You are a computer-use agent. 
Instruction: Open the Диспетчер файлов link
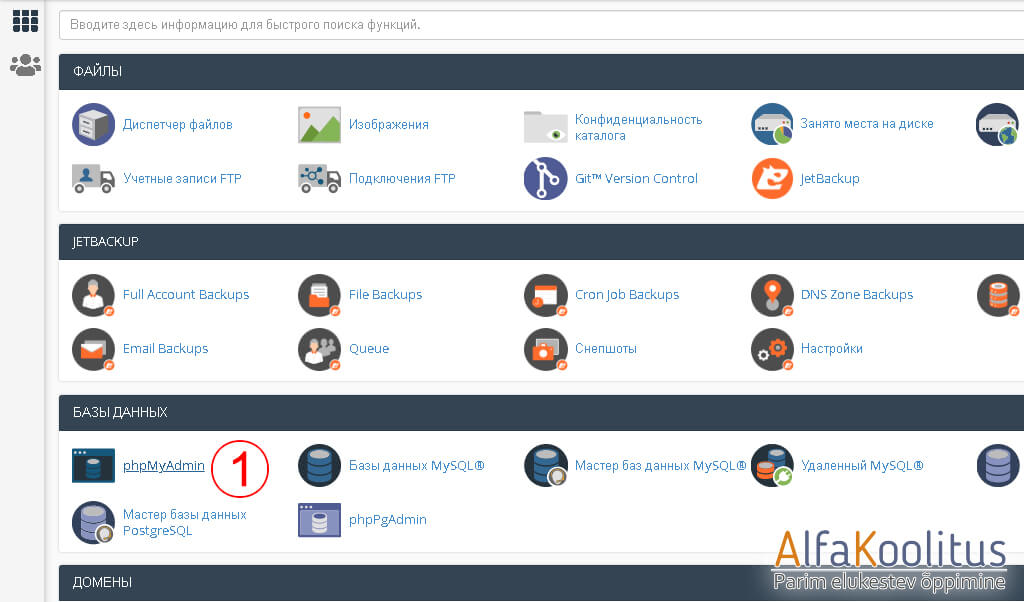pos(178,125)
